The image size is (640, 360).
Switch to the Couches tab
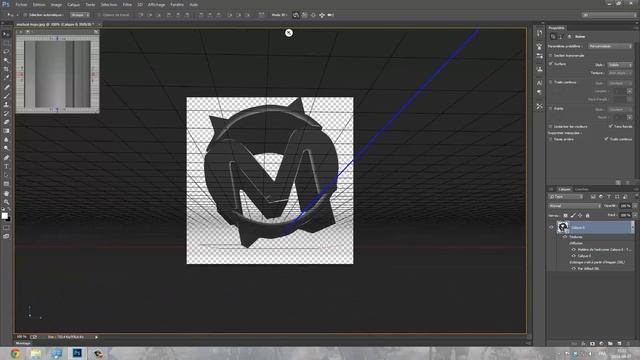point(582,189)
